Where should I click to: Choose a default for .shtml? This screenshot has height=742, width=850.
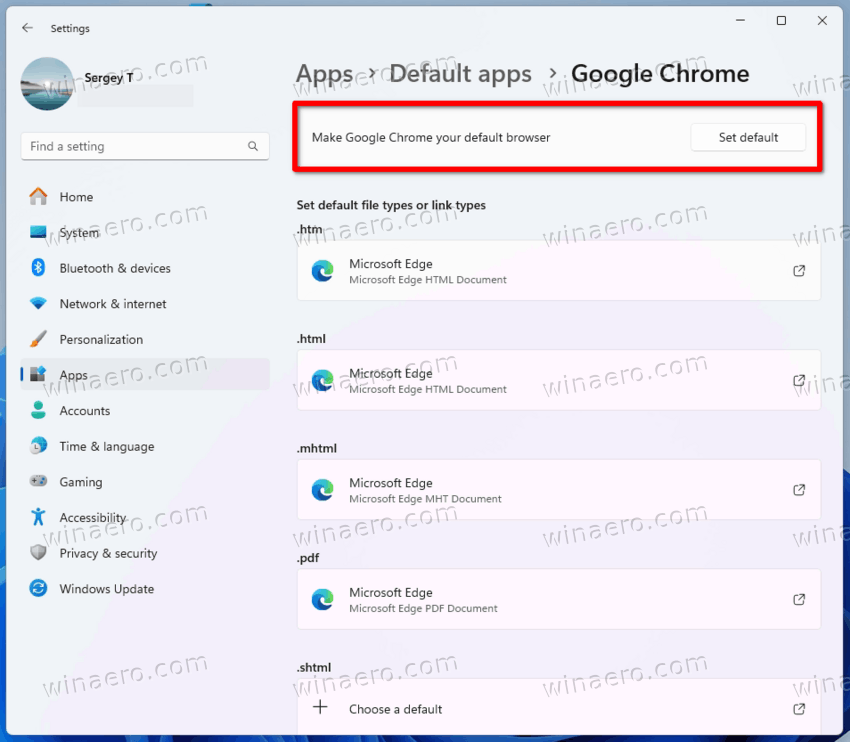[x=559, y=708]
